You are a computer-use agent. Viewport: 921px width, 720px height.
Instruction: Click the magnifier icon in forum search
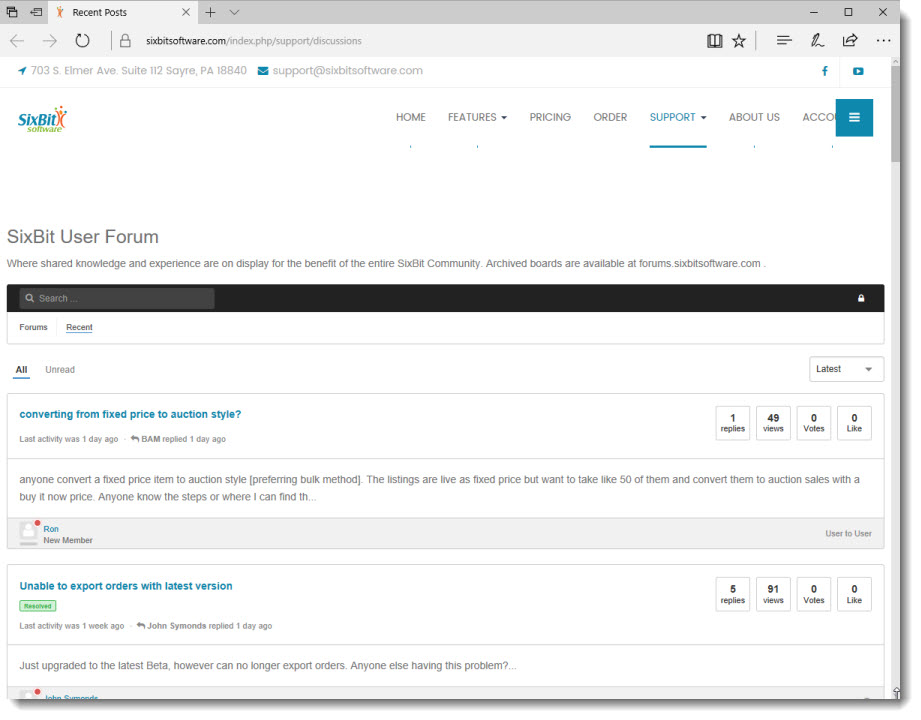click(29, 298)
